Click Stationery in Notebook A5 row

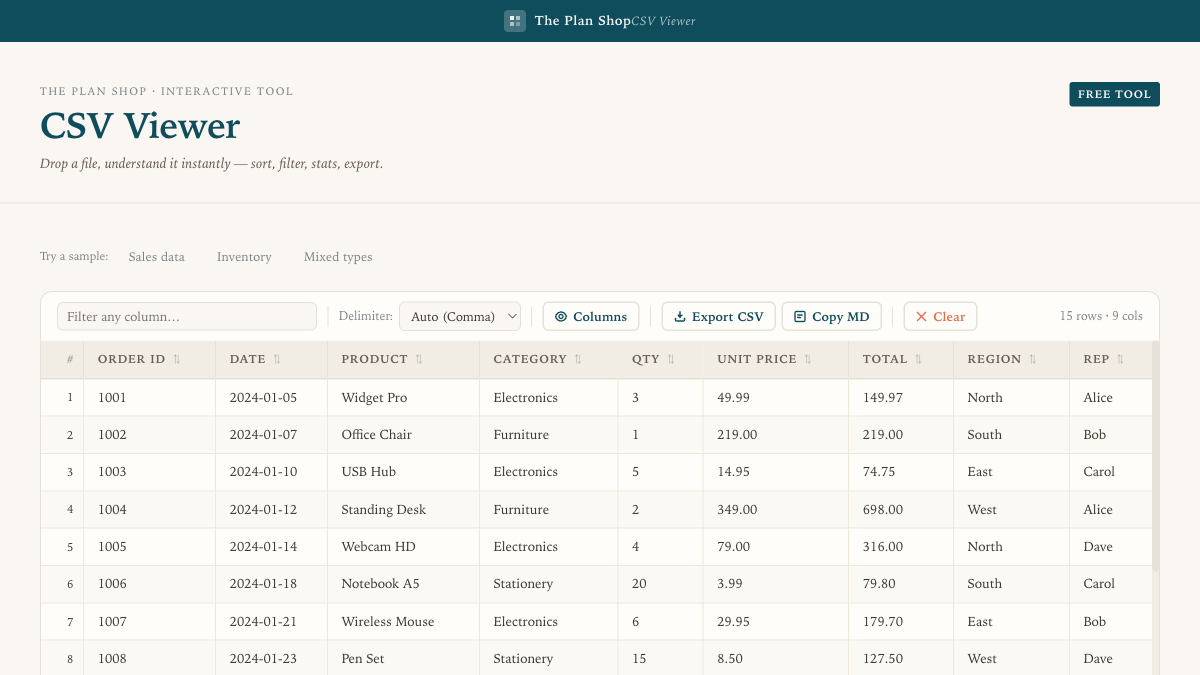click(549, 584)
